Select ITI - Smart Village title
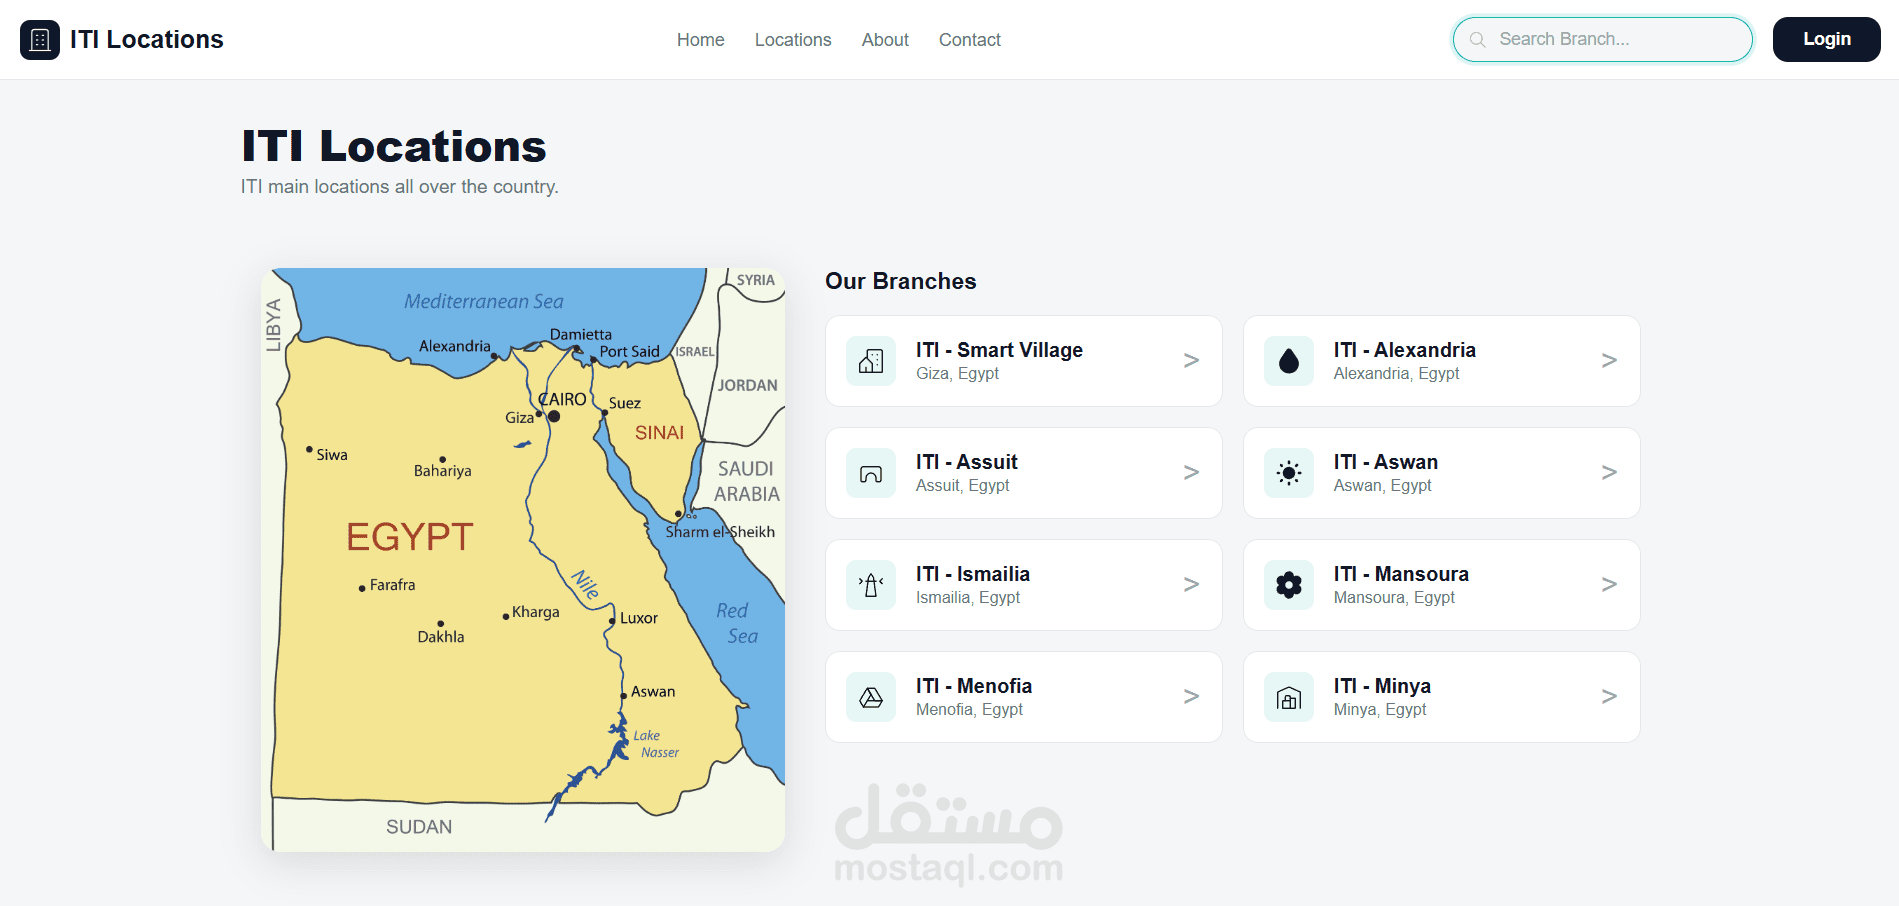The height and width of the screenshot is (906, 1899). (x=999, y=350)
